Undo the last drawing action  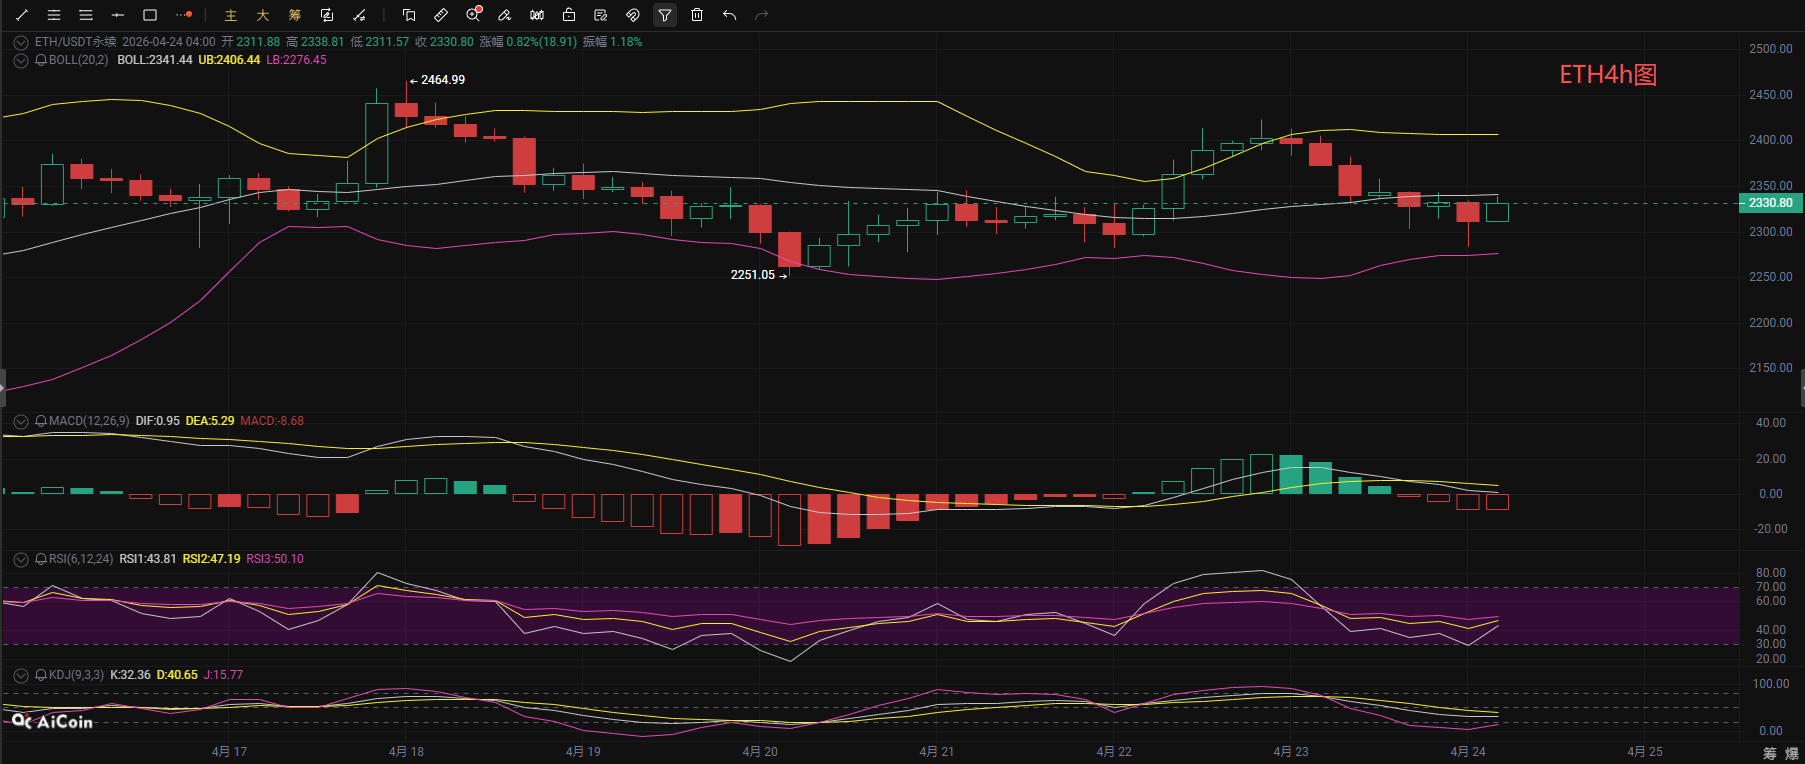pos(729,15)
